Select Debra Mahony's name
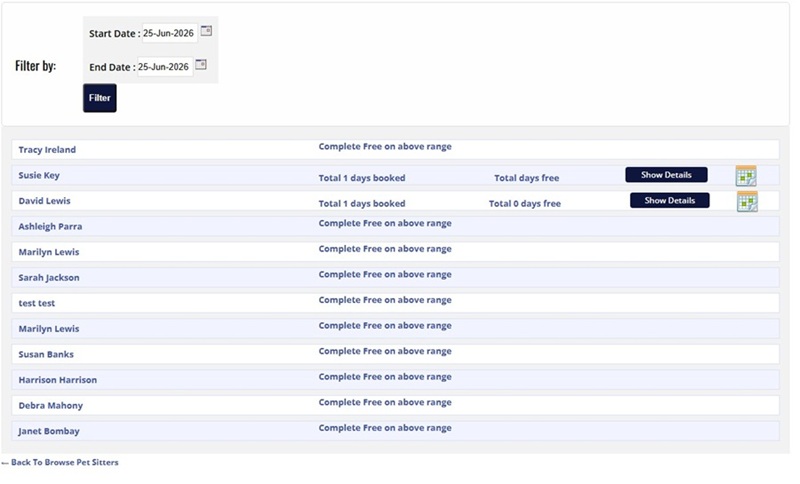 51,405
